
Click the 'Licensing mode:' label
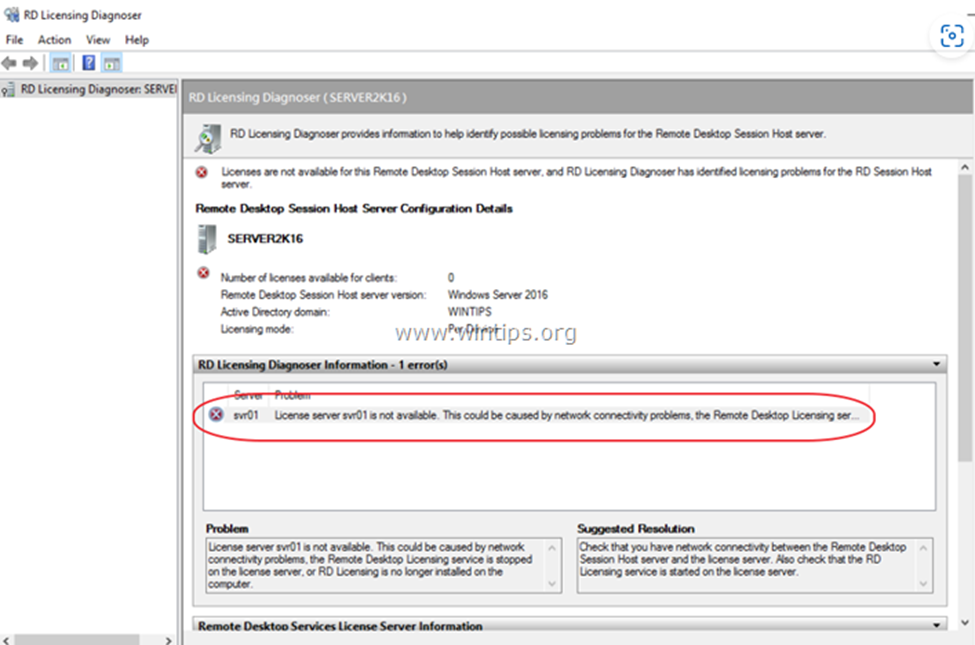(257, 329)
